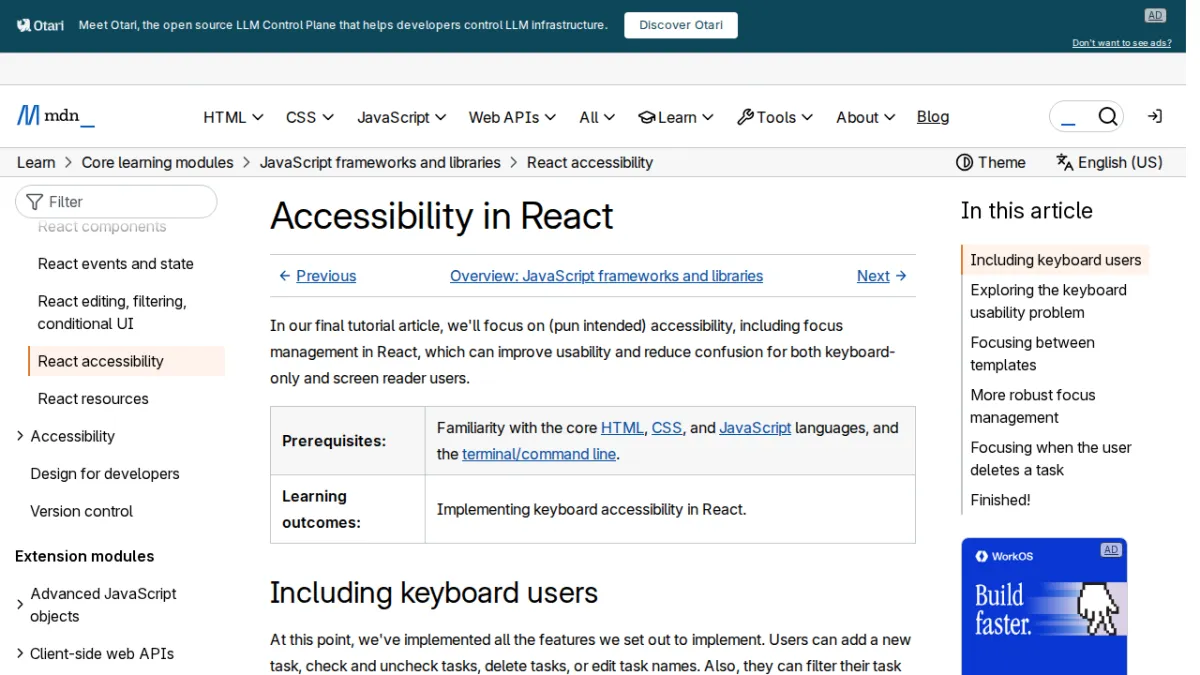This screenshot has width=1200, height=675.
Task: Open the HTML dropdown menu
Action: (233, 117)
